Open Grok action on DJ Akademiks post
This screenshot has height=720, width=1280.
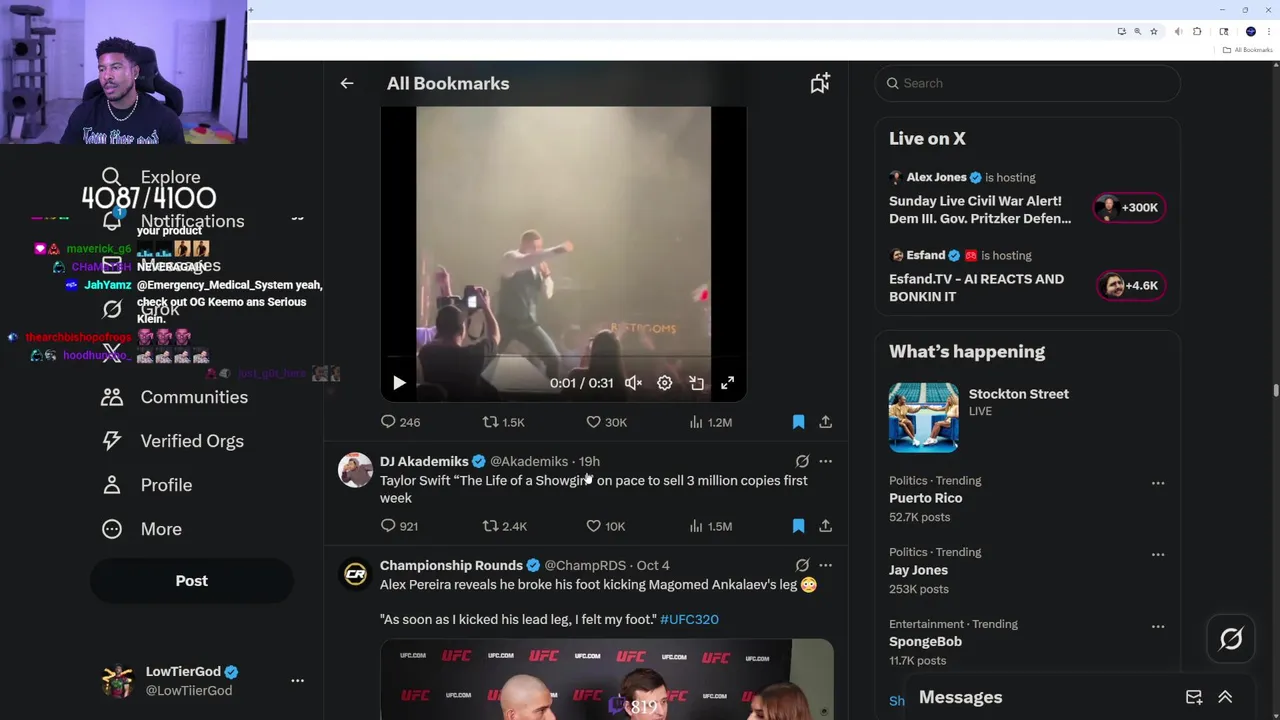(x=802, y=461)
